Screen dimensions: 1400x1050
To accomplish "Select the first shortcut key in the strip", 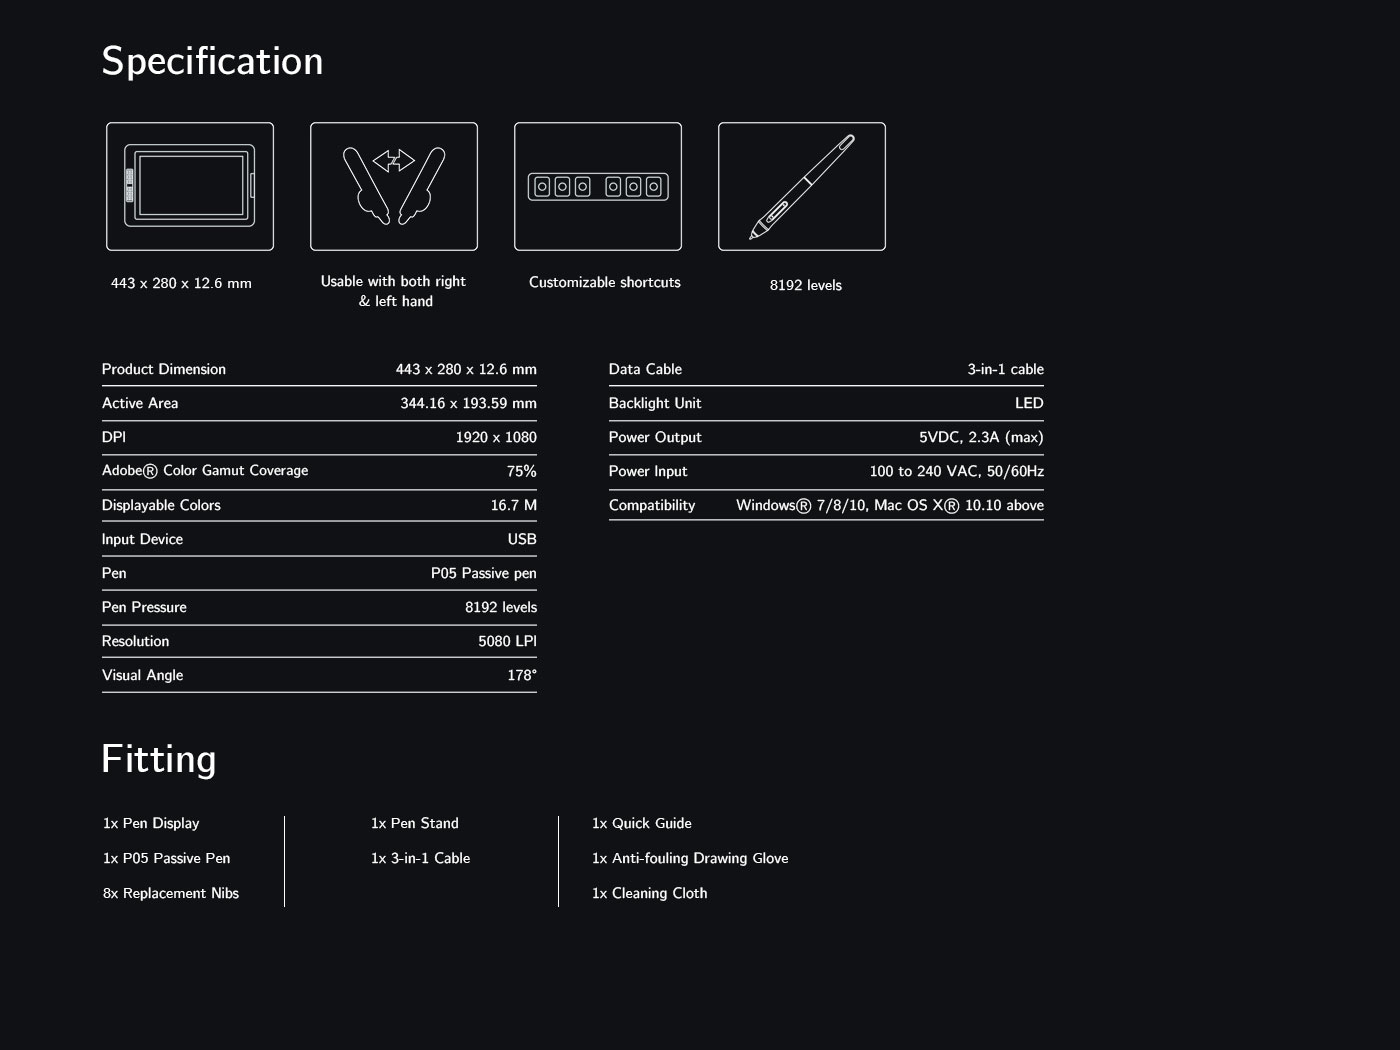I will 541,186.
